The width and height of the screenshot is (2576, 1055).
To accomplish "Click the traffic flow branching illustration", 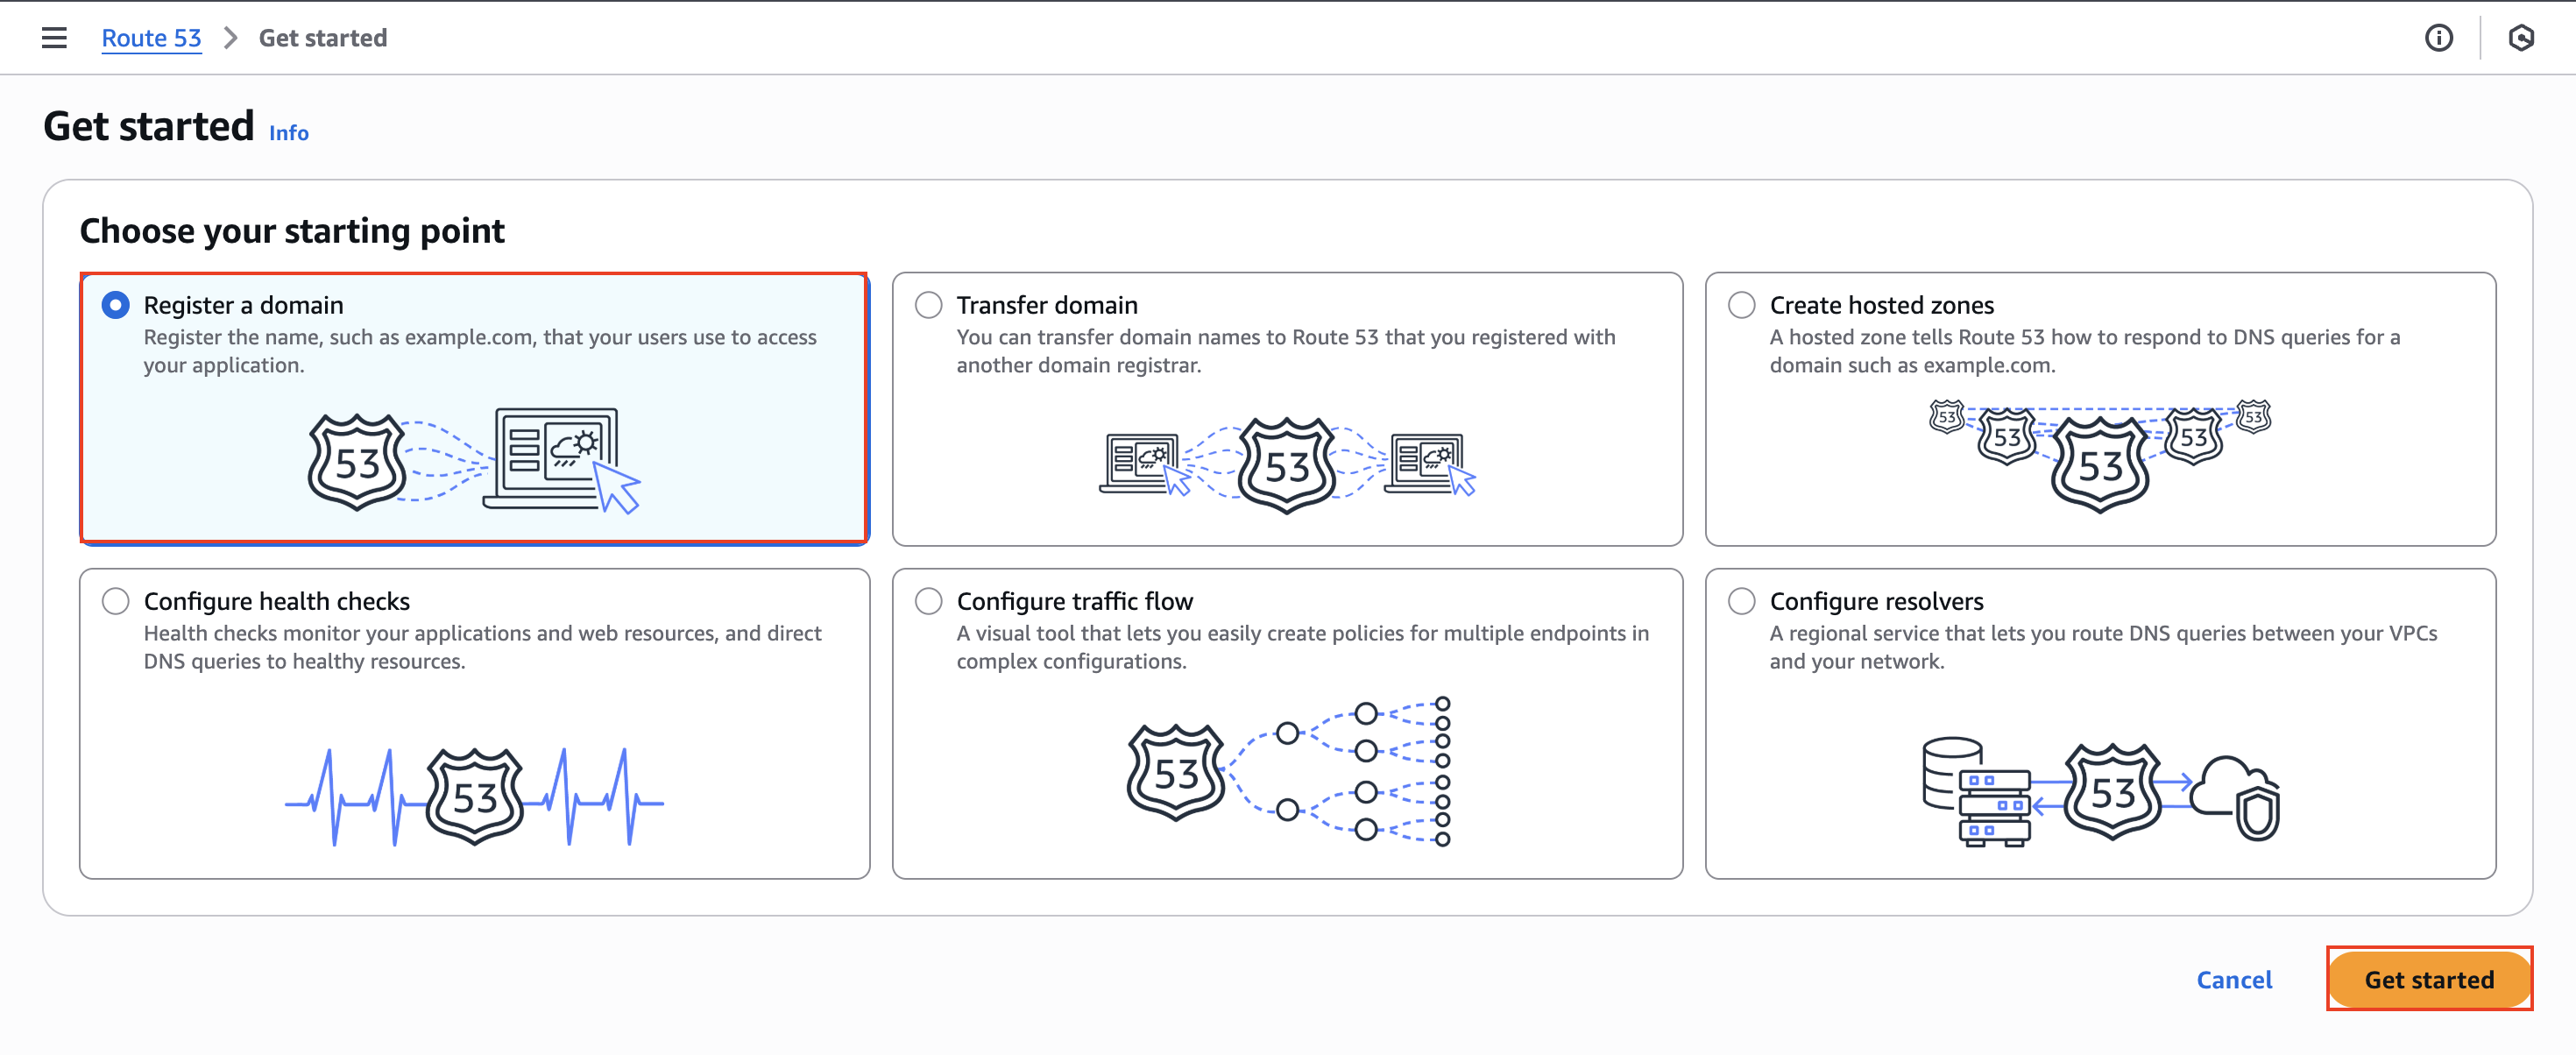I will 1288,772.
